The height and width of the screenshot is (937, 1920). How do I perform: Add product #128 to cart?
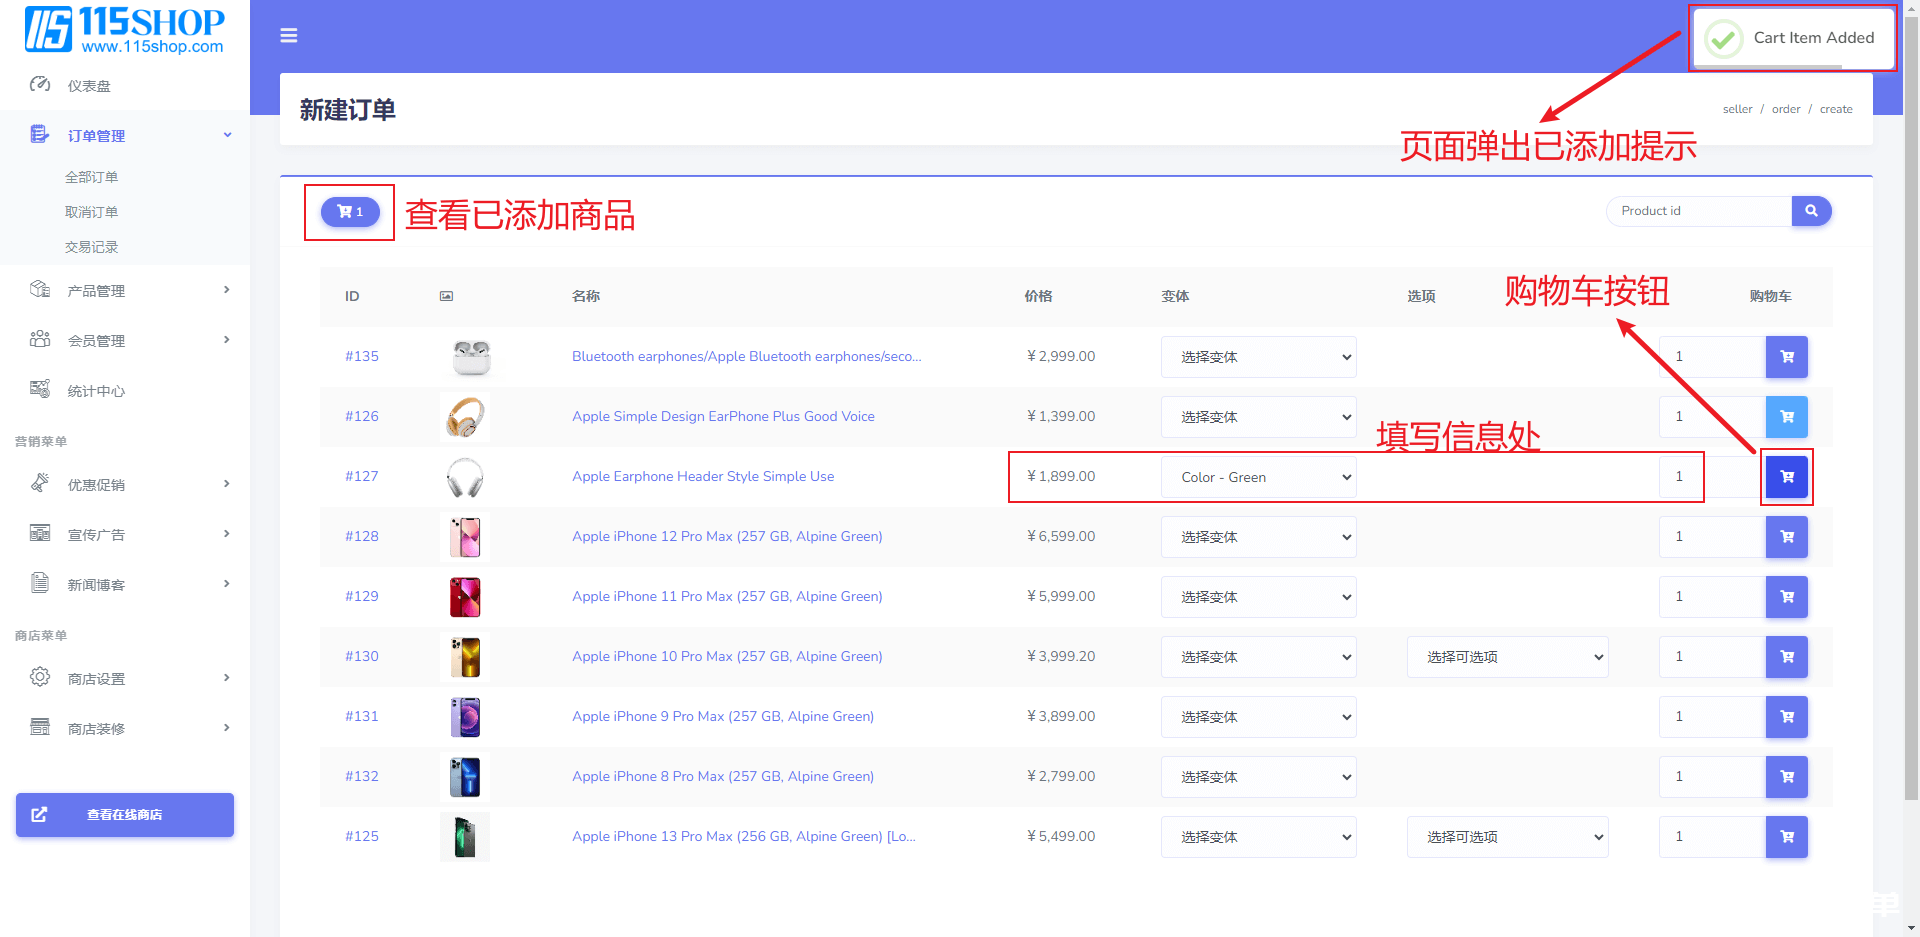(1787, 537)
